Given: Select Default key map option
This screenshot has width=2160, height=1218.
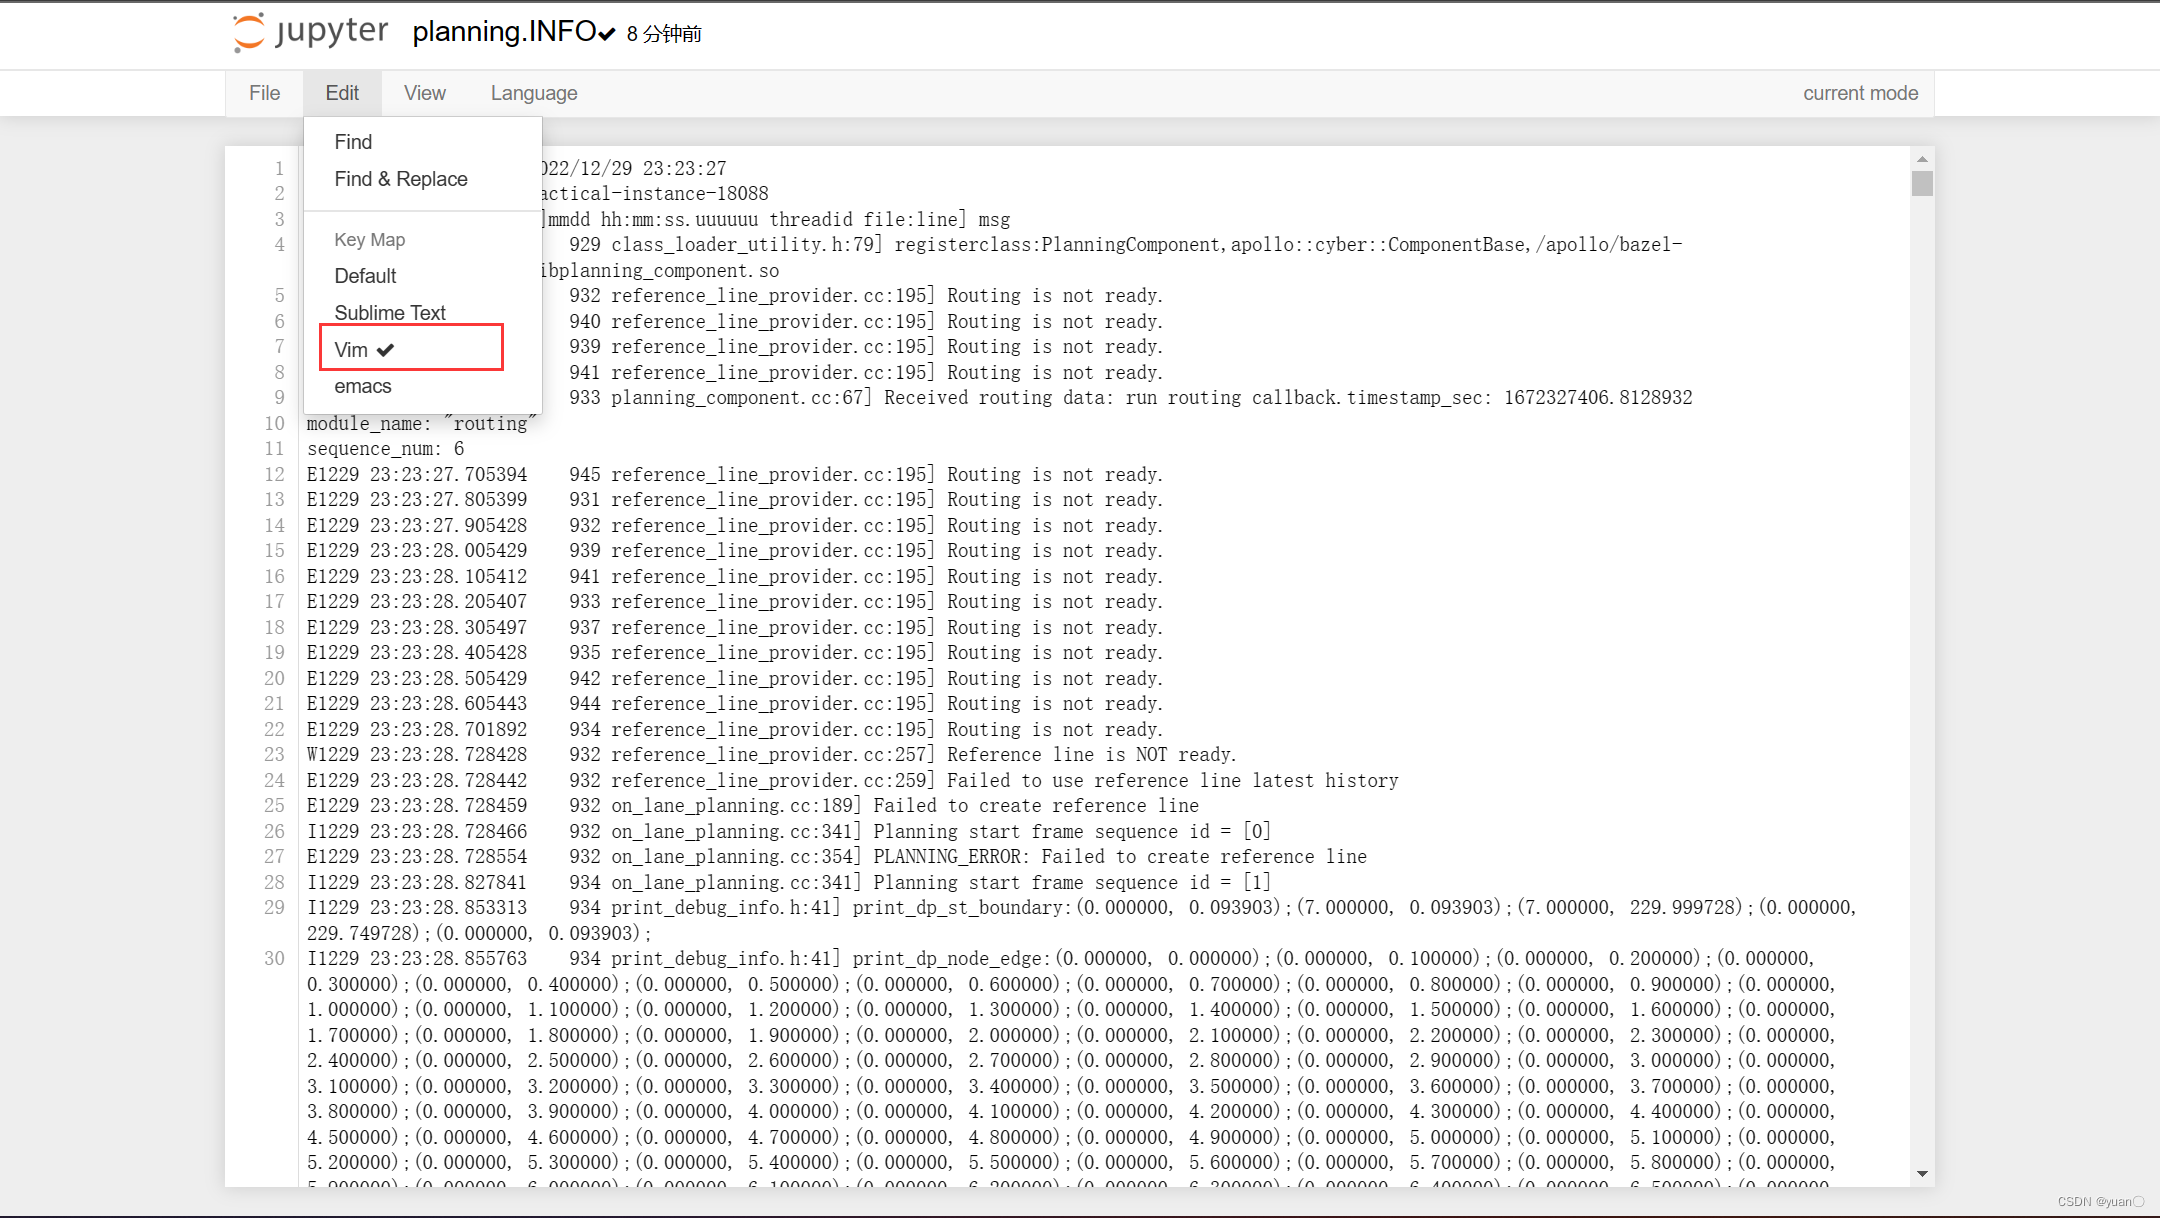Looking at the screenshot, I should 365,276.
